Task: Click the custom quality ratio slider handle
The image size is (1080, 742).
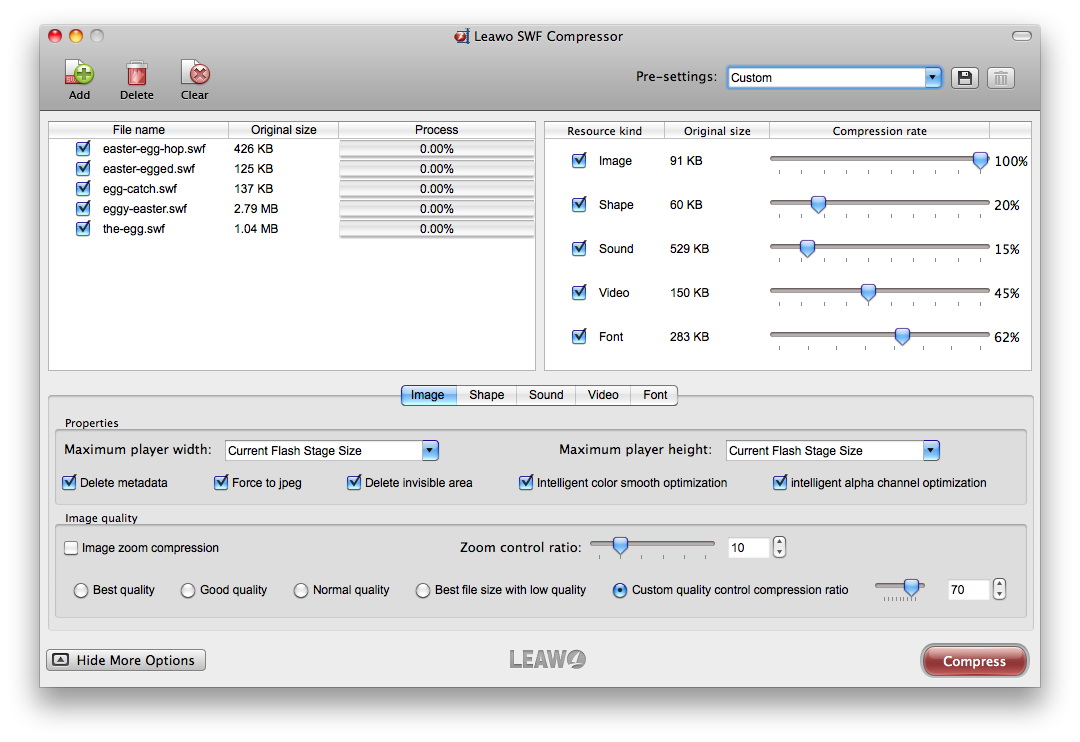Action: (911, 588)
